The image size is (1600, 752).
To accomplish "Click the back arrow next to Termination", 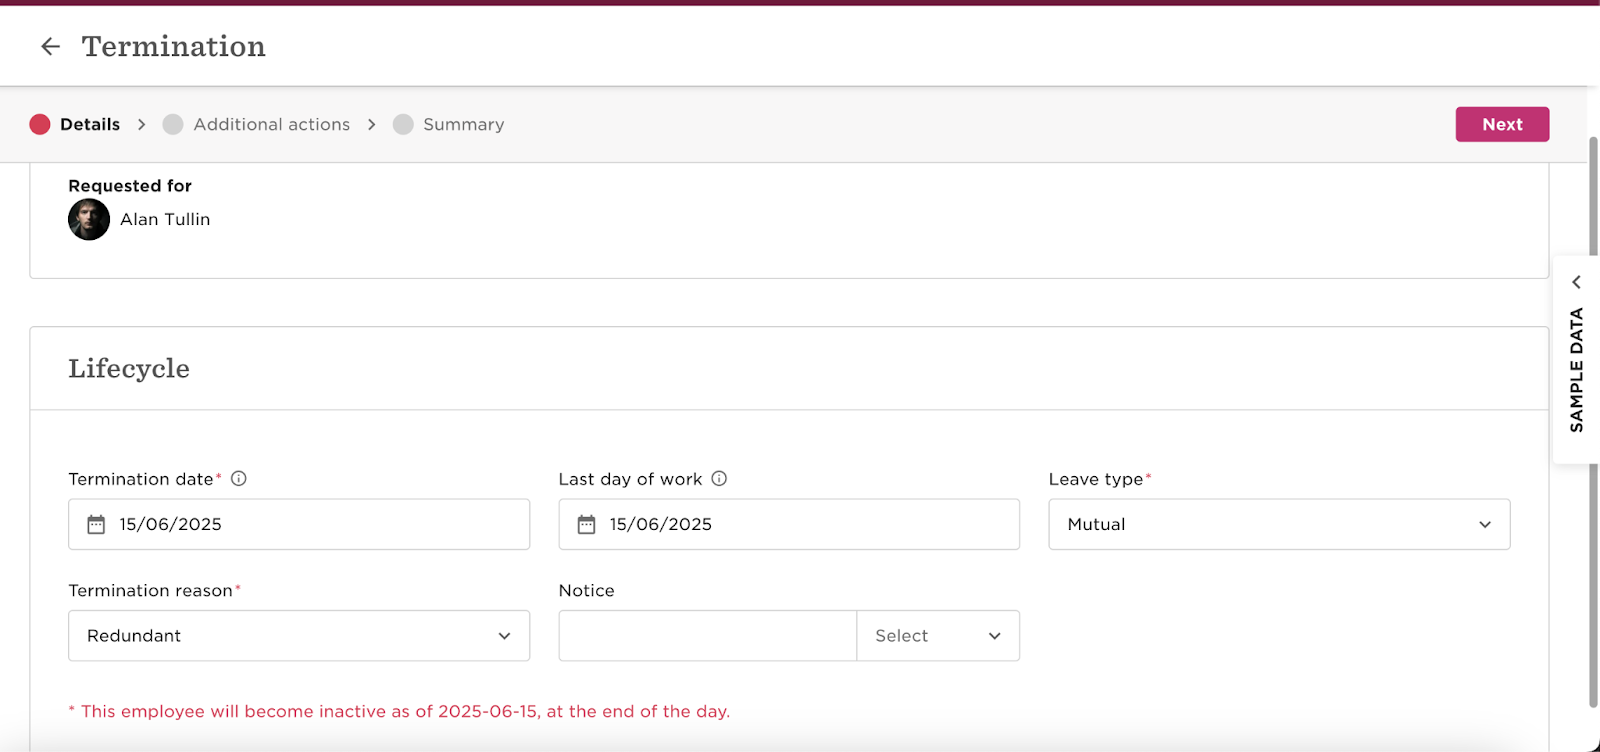I will (50, 46).
